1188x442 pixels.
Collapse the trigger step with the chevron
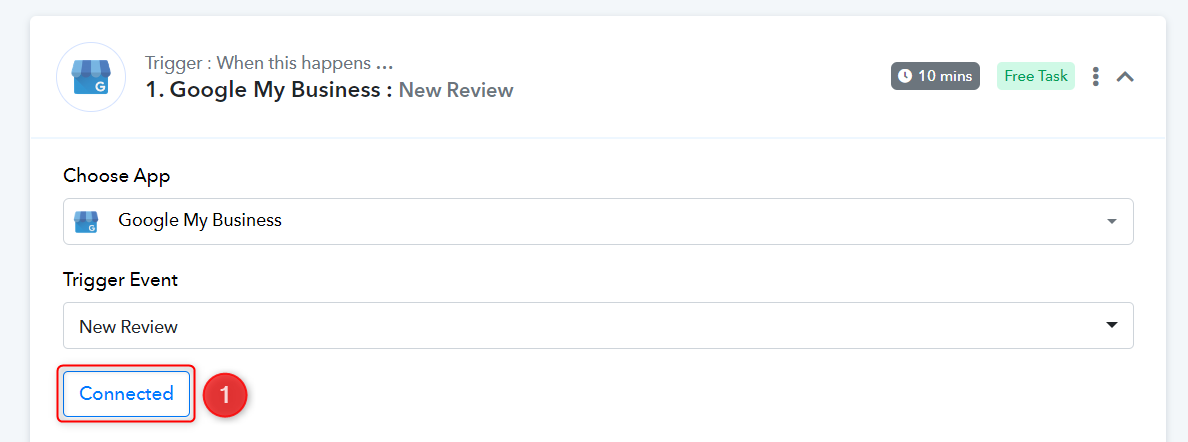1125,77
